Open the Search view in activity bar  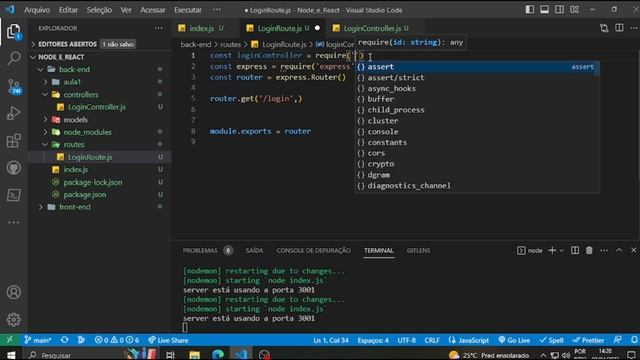pyautogui.click(x=13, y=58)
